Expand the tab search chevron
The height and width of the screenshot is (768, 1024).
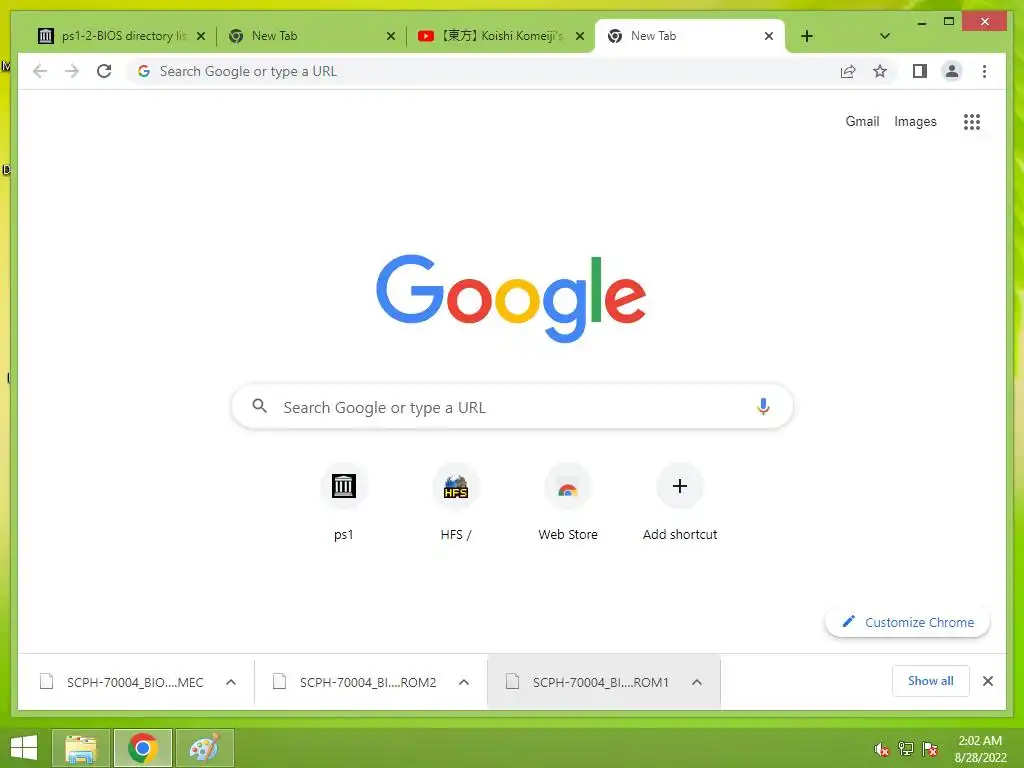[884, 36]
